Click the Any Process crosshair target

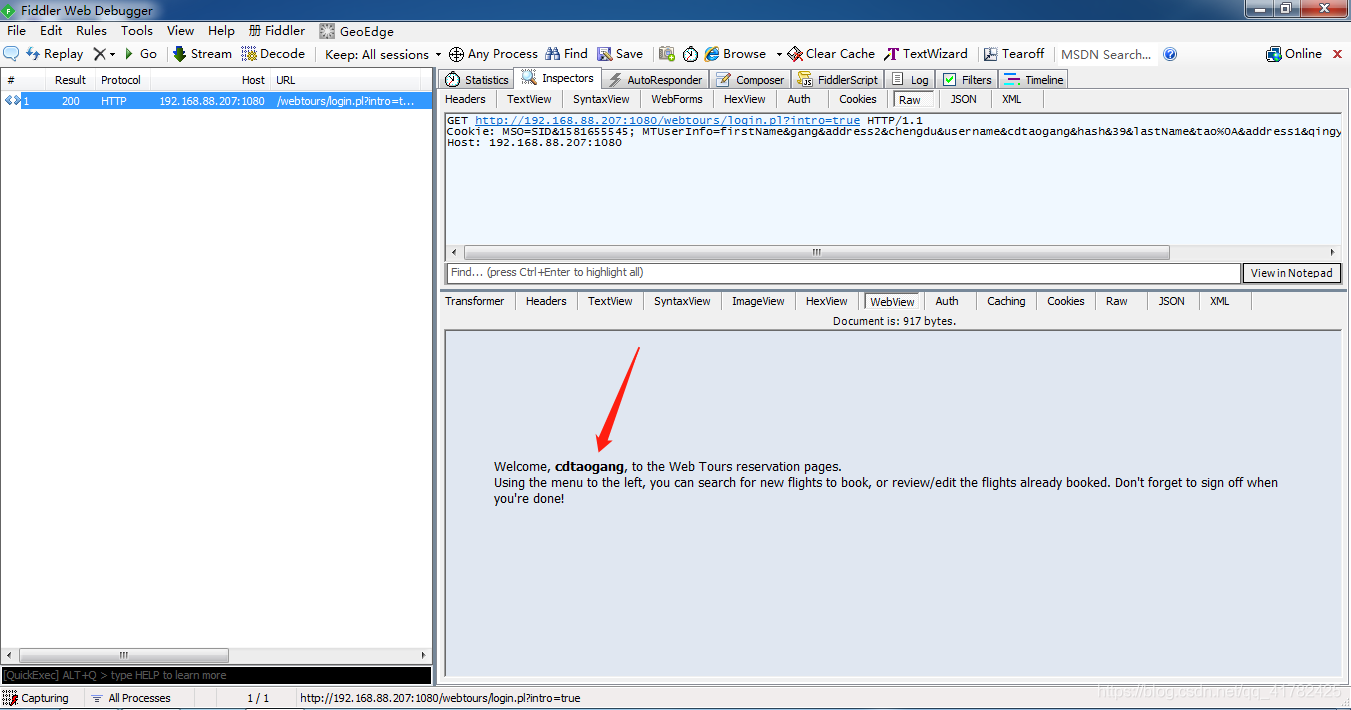[x=493, y=54]
